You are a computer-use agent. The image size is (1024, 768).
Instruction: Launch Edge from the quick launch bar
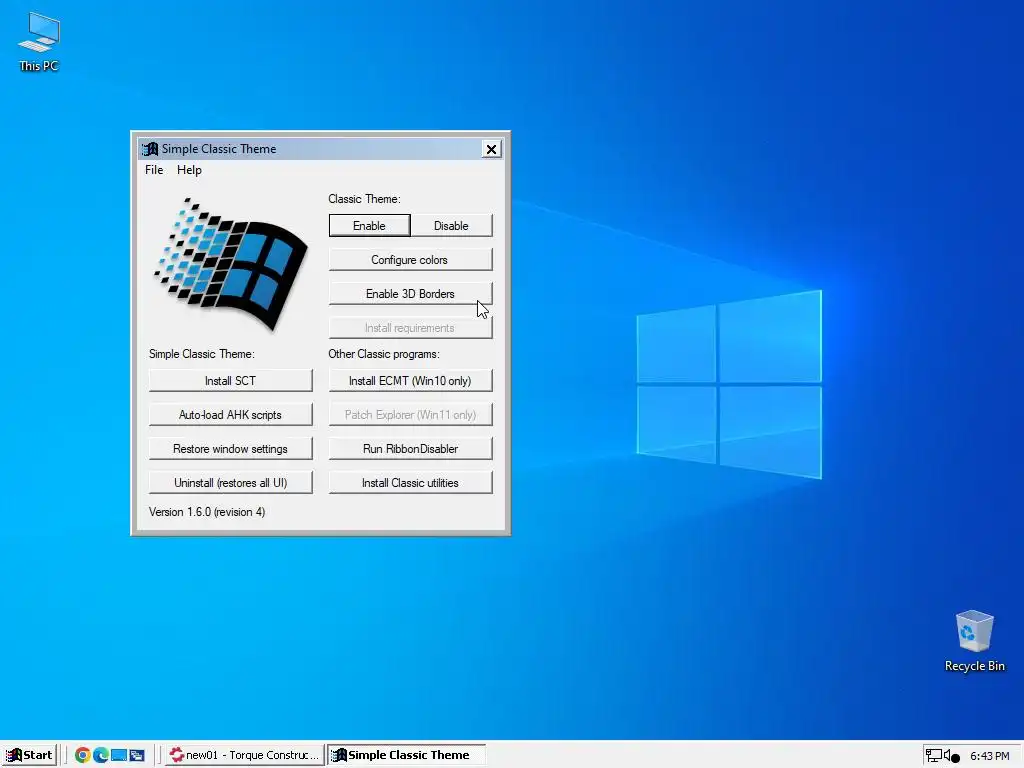(x=101, y=755)
